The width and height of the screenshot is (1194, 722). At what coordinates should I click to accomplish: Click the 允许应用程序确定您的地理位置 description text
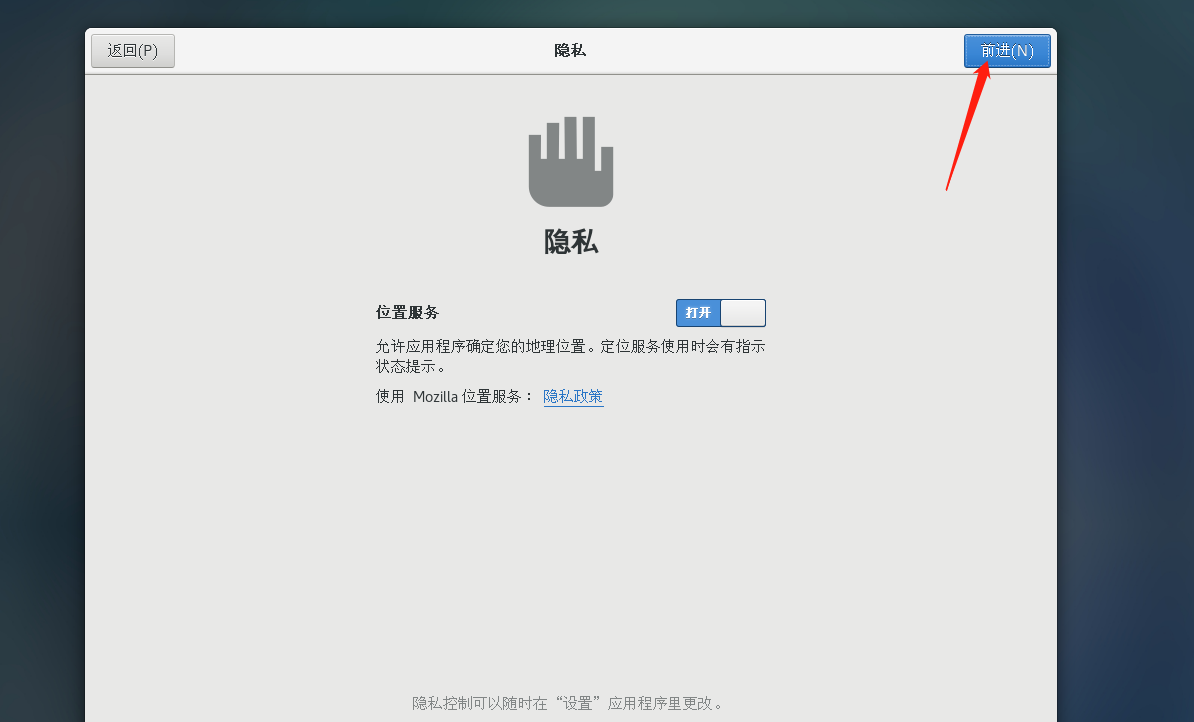click(x=570, y=356)
